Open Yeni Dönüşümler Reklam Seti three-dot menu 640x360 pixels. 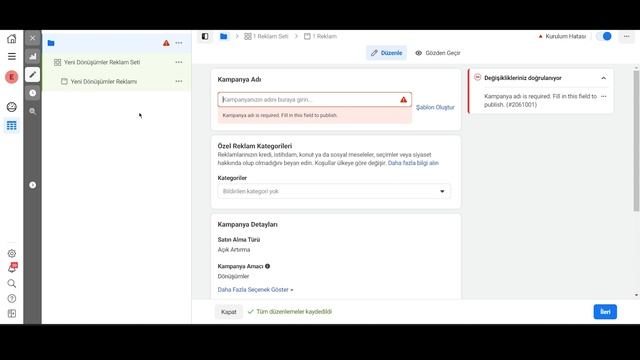pos(179,62)
